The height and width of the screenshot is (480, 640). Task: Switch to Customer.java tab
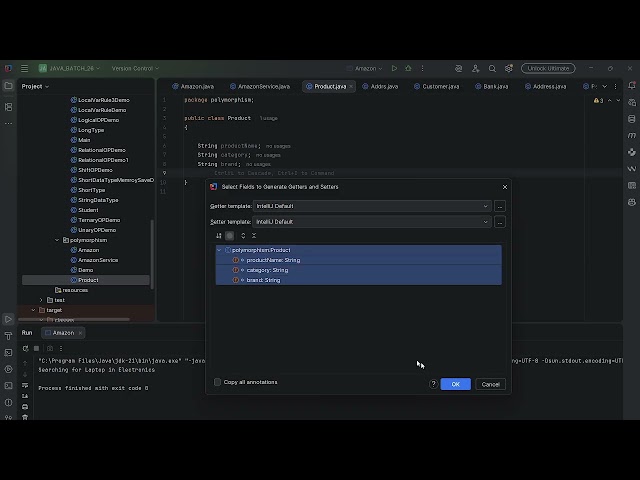tap(436, 87)
